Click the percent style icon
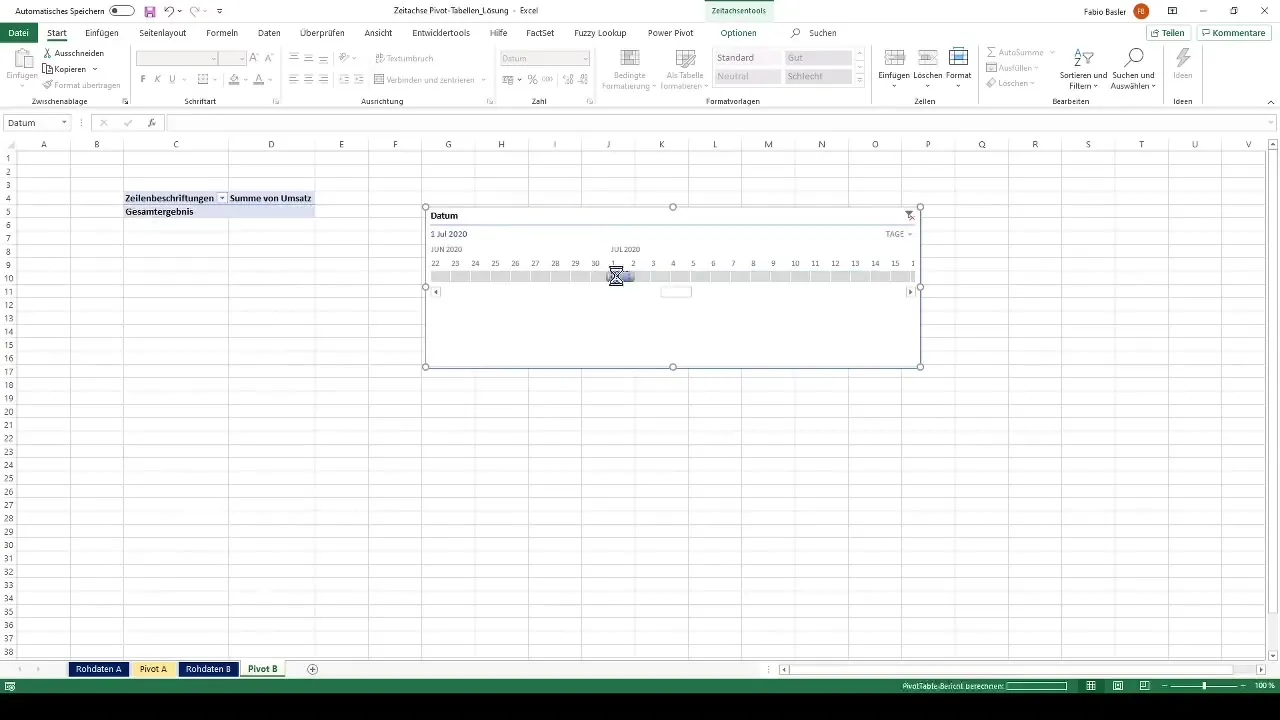Viewport: 1280px width, 720px height. pyautogui.click(x=533, y=80)
